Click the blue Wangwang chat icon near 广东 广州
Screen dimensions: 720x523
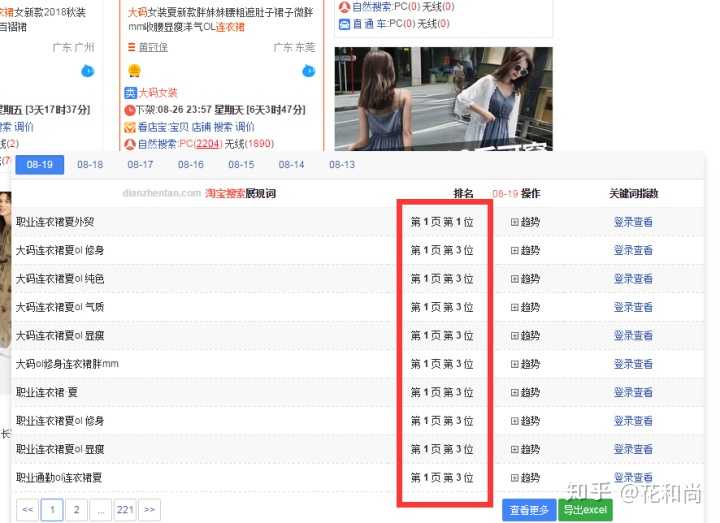[87, 71]
